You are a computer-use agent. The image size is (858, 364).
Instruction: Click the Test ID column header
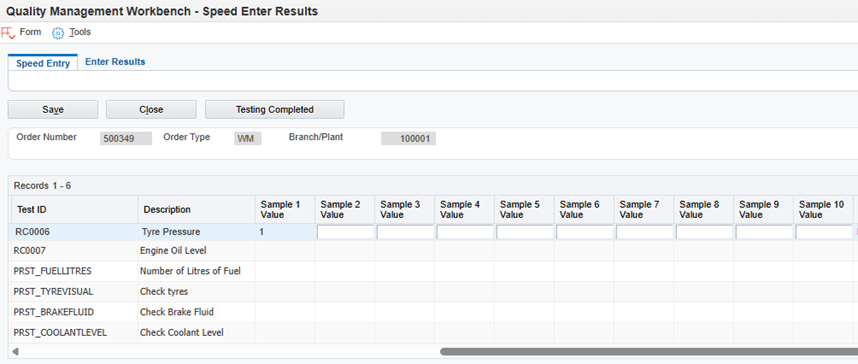74,210
